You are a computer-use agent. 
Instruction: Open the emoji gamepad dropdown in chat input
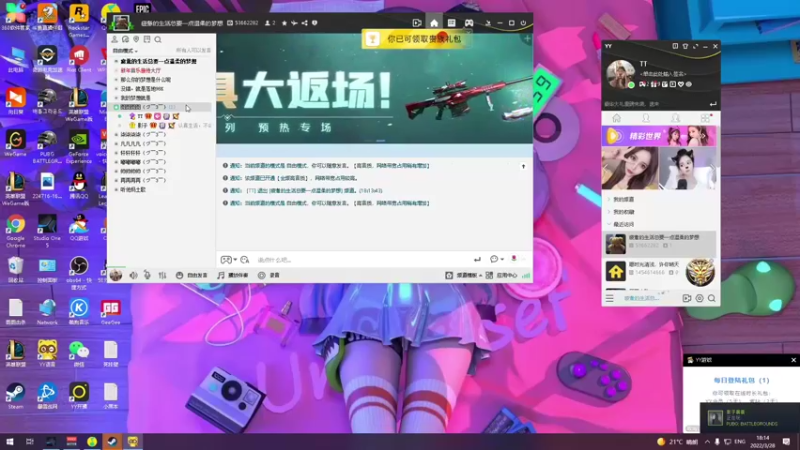tap(229, 260)
